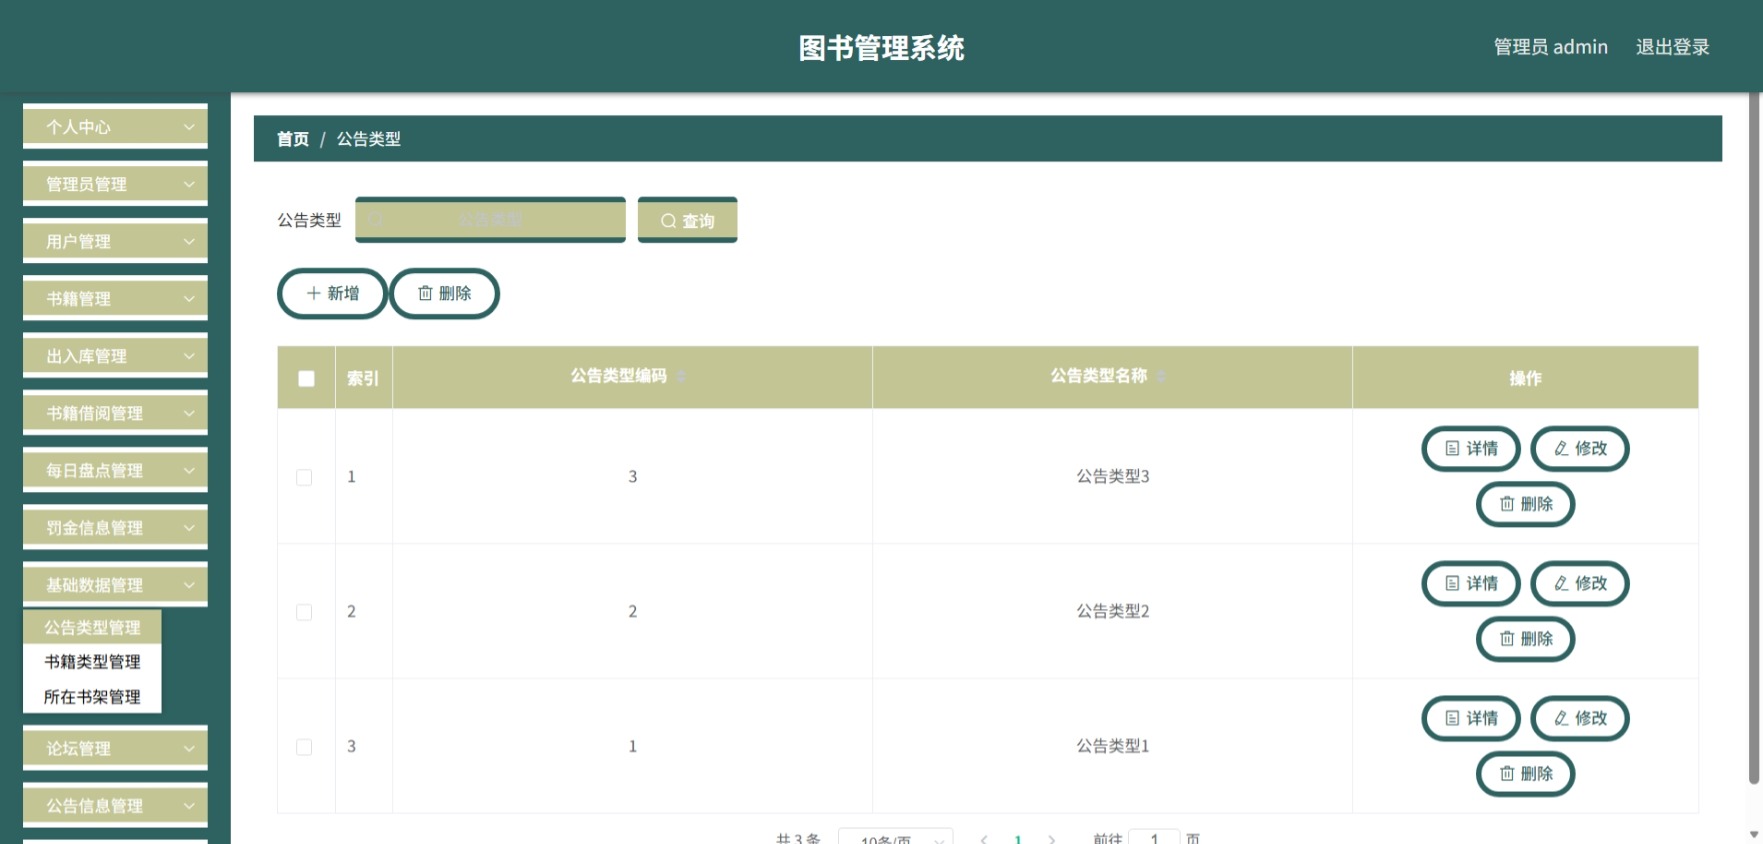
Task: Collapse the 基础数据管理 sidebar menu
Action: [115, 585]
